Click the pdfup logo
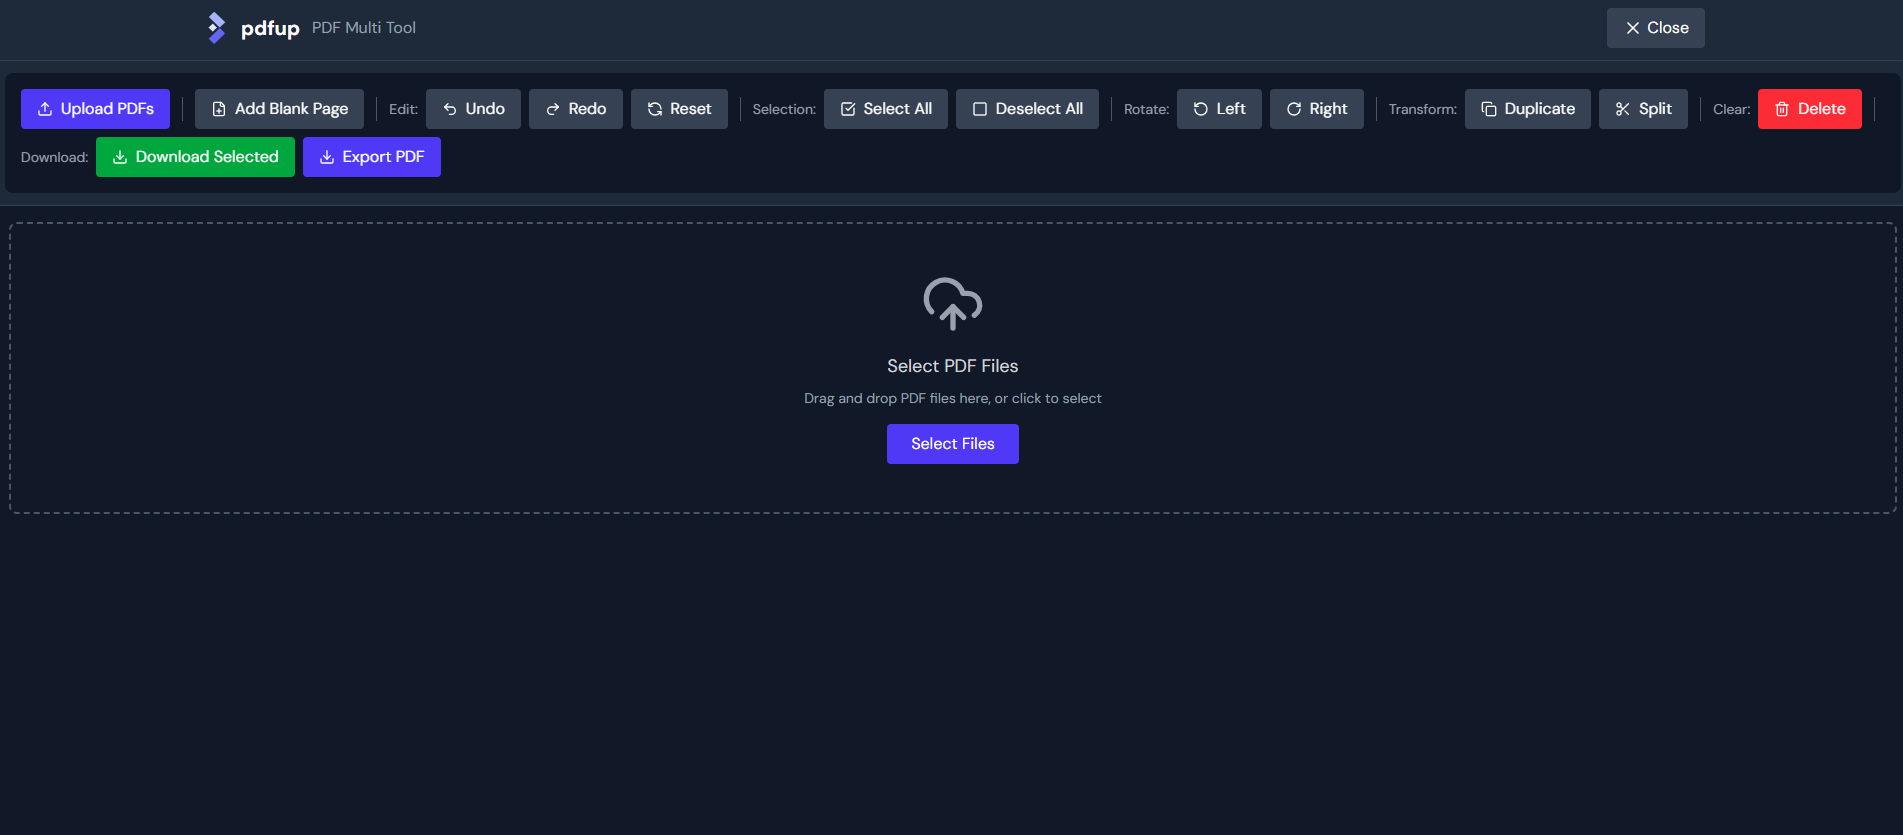Screen dimensions: 1903x835 pyautogui.click(x=254, y=28)
